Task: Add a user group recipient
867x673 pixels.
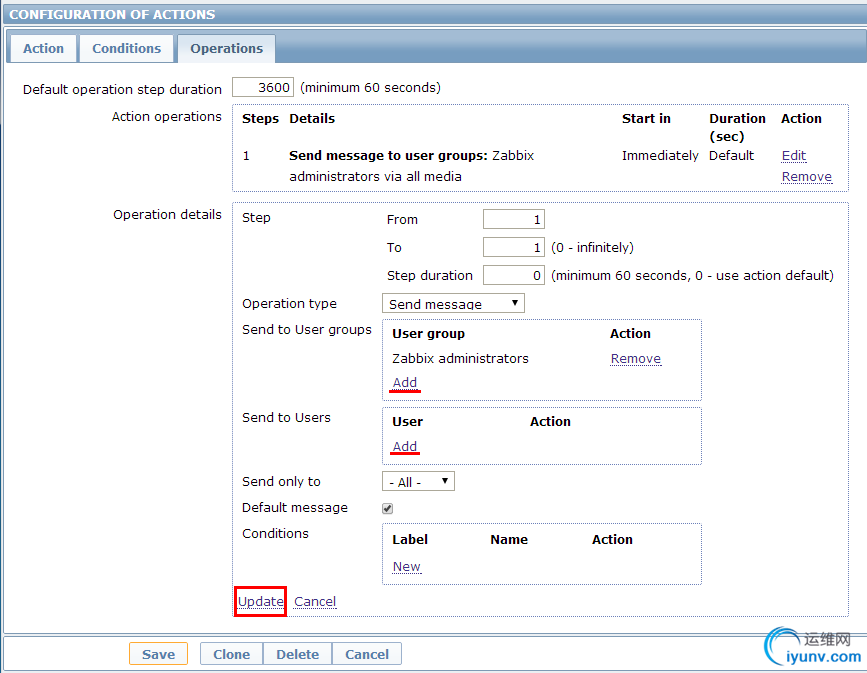Action: (405, 383)
